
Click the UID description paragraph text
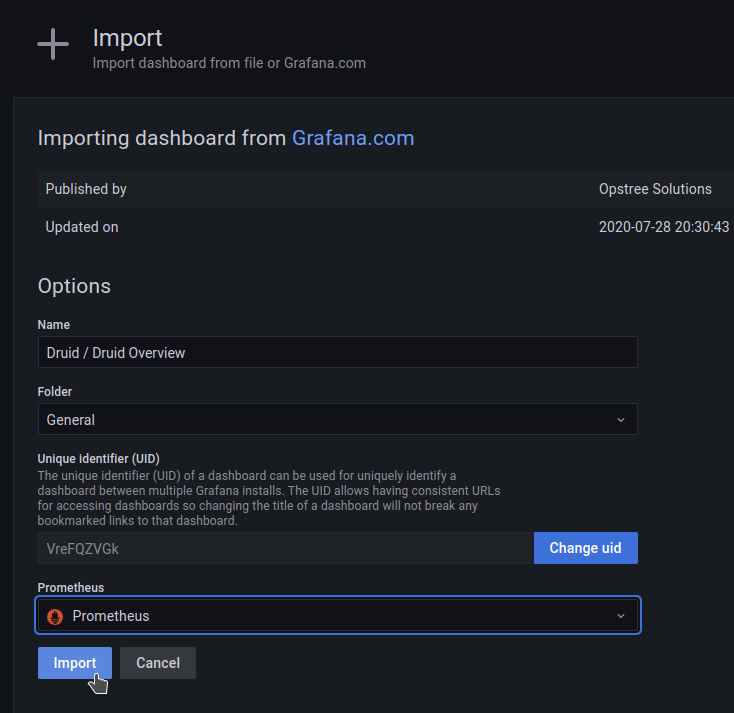click(269, 498)
